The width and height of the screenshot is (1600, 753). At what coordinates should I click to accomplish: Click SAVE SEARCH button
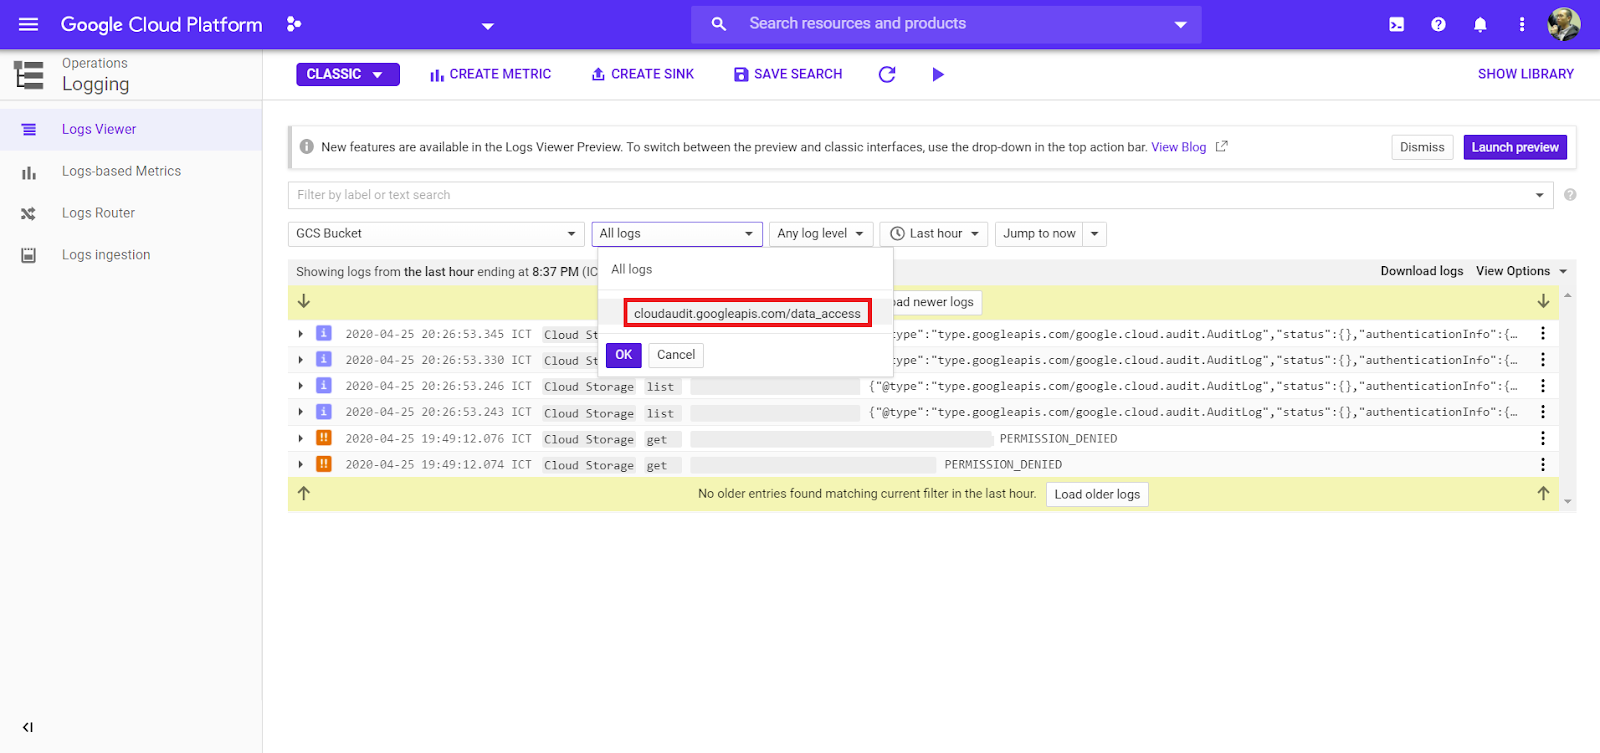(788, 74)
